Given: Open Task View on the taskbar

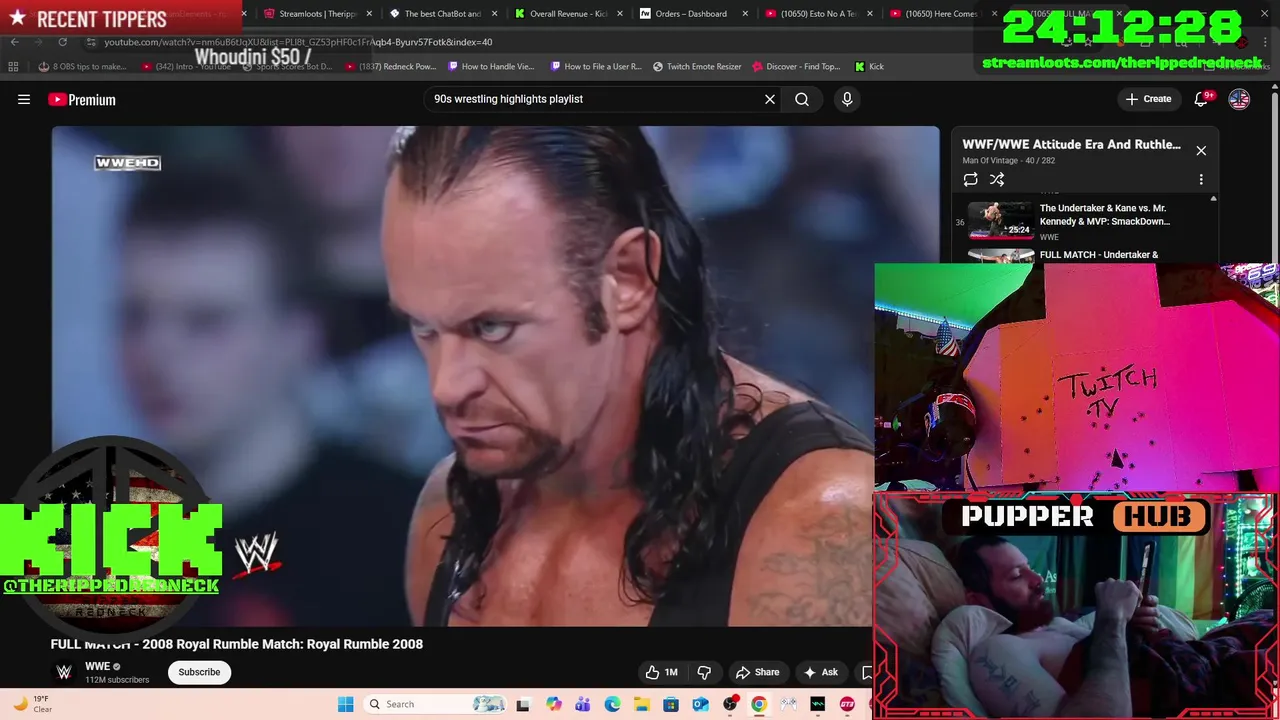Looking at the screenshot, I should tap(522, 704).
